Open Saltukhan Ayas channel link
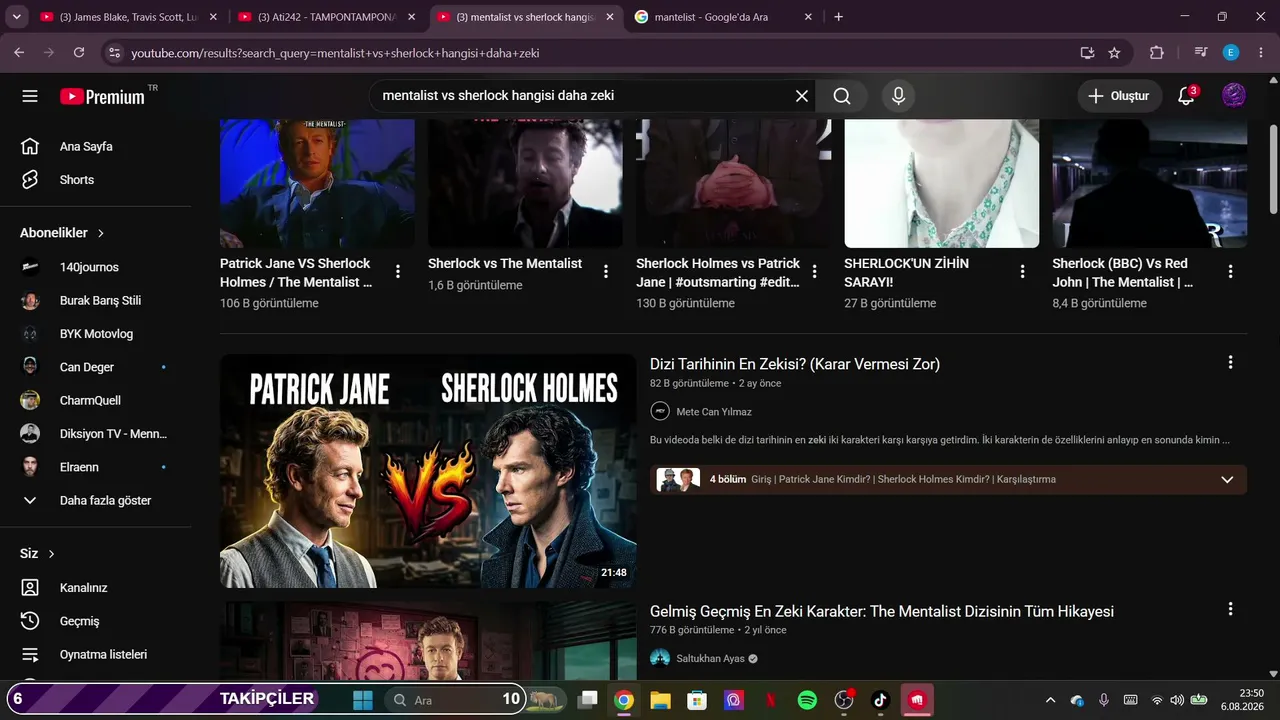This screenshot has width=1280, height=720. point(710,659)
